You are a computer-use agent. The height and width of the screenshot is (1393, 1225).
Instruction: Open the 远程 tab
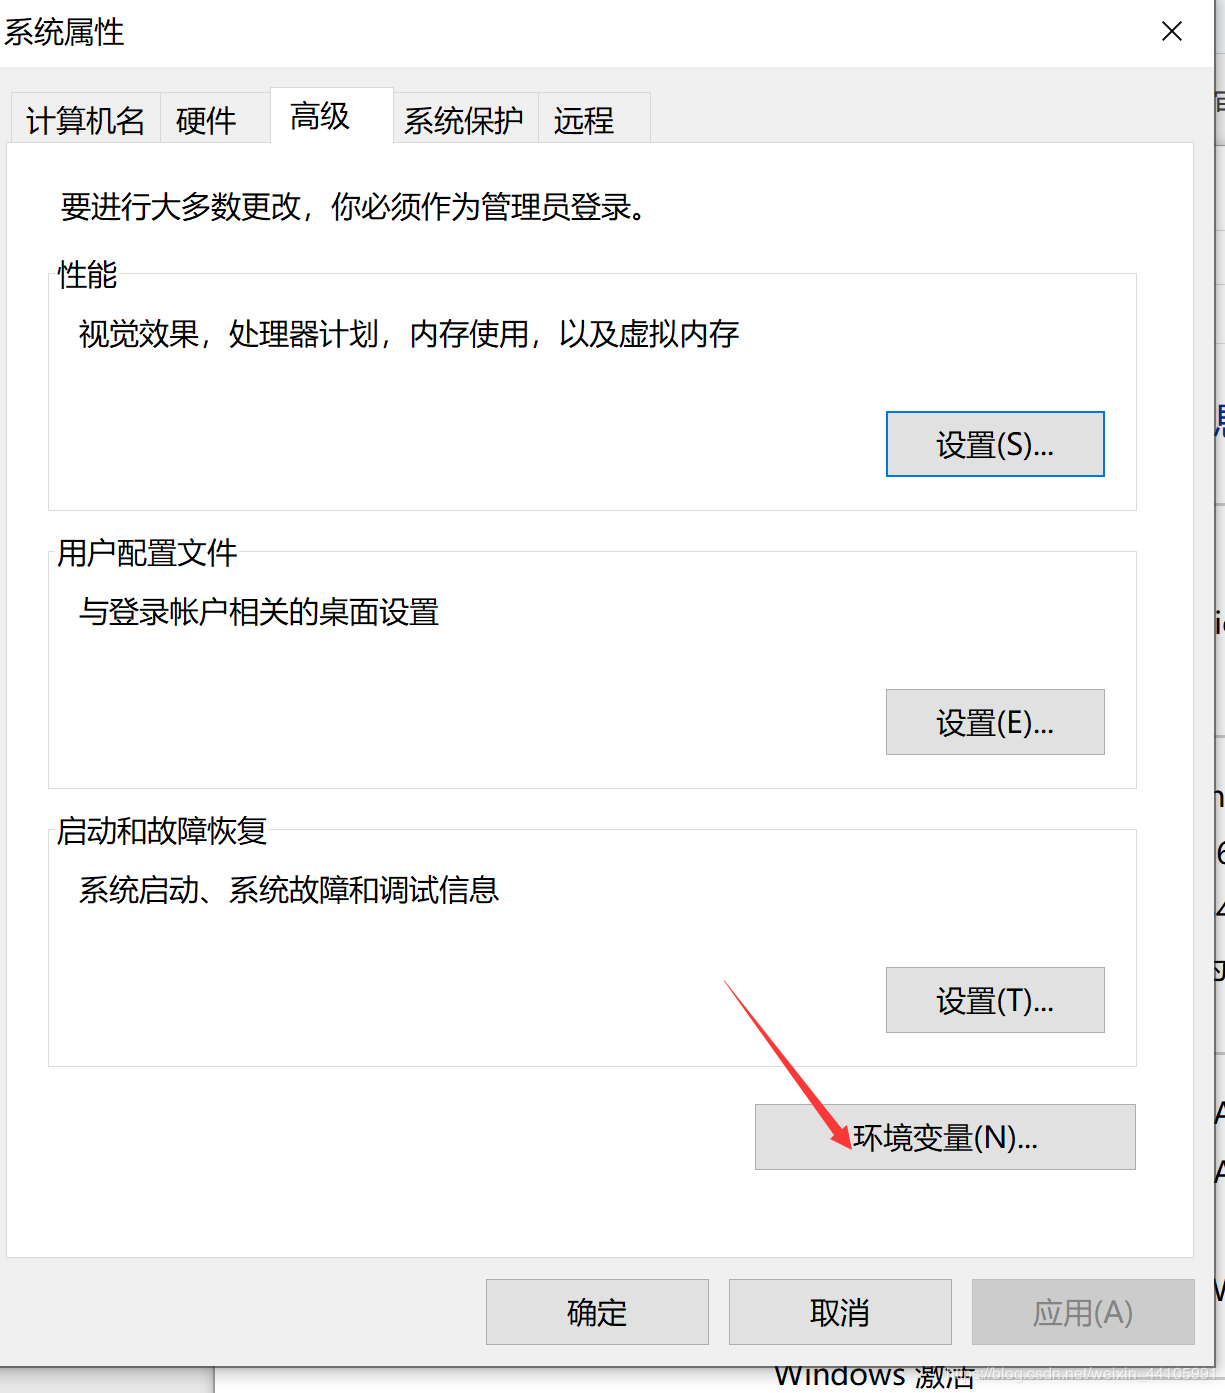[584, 120]
